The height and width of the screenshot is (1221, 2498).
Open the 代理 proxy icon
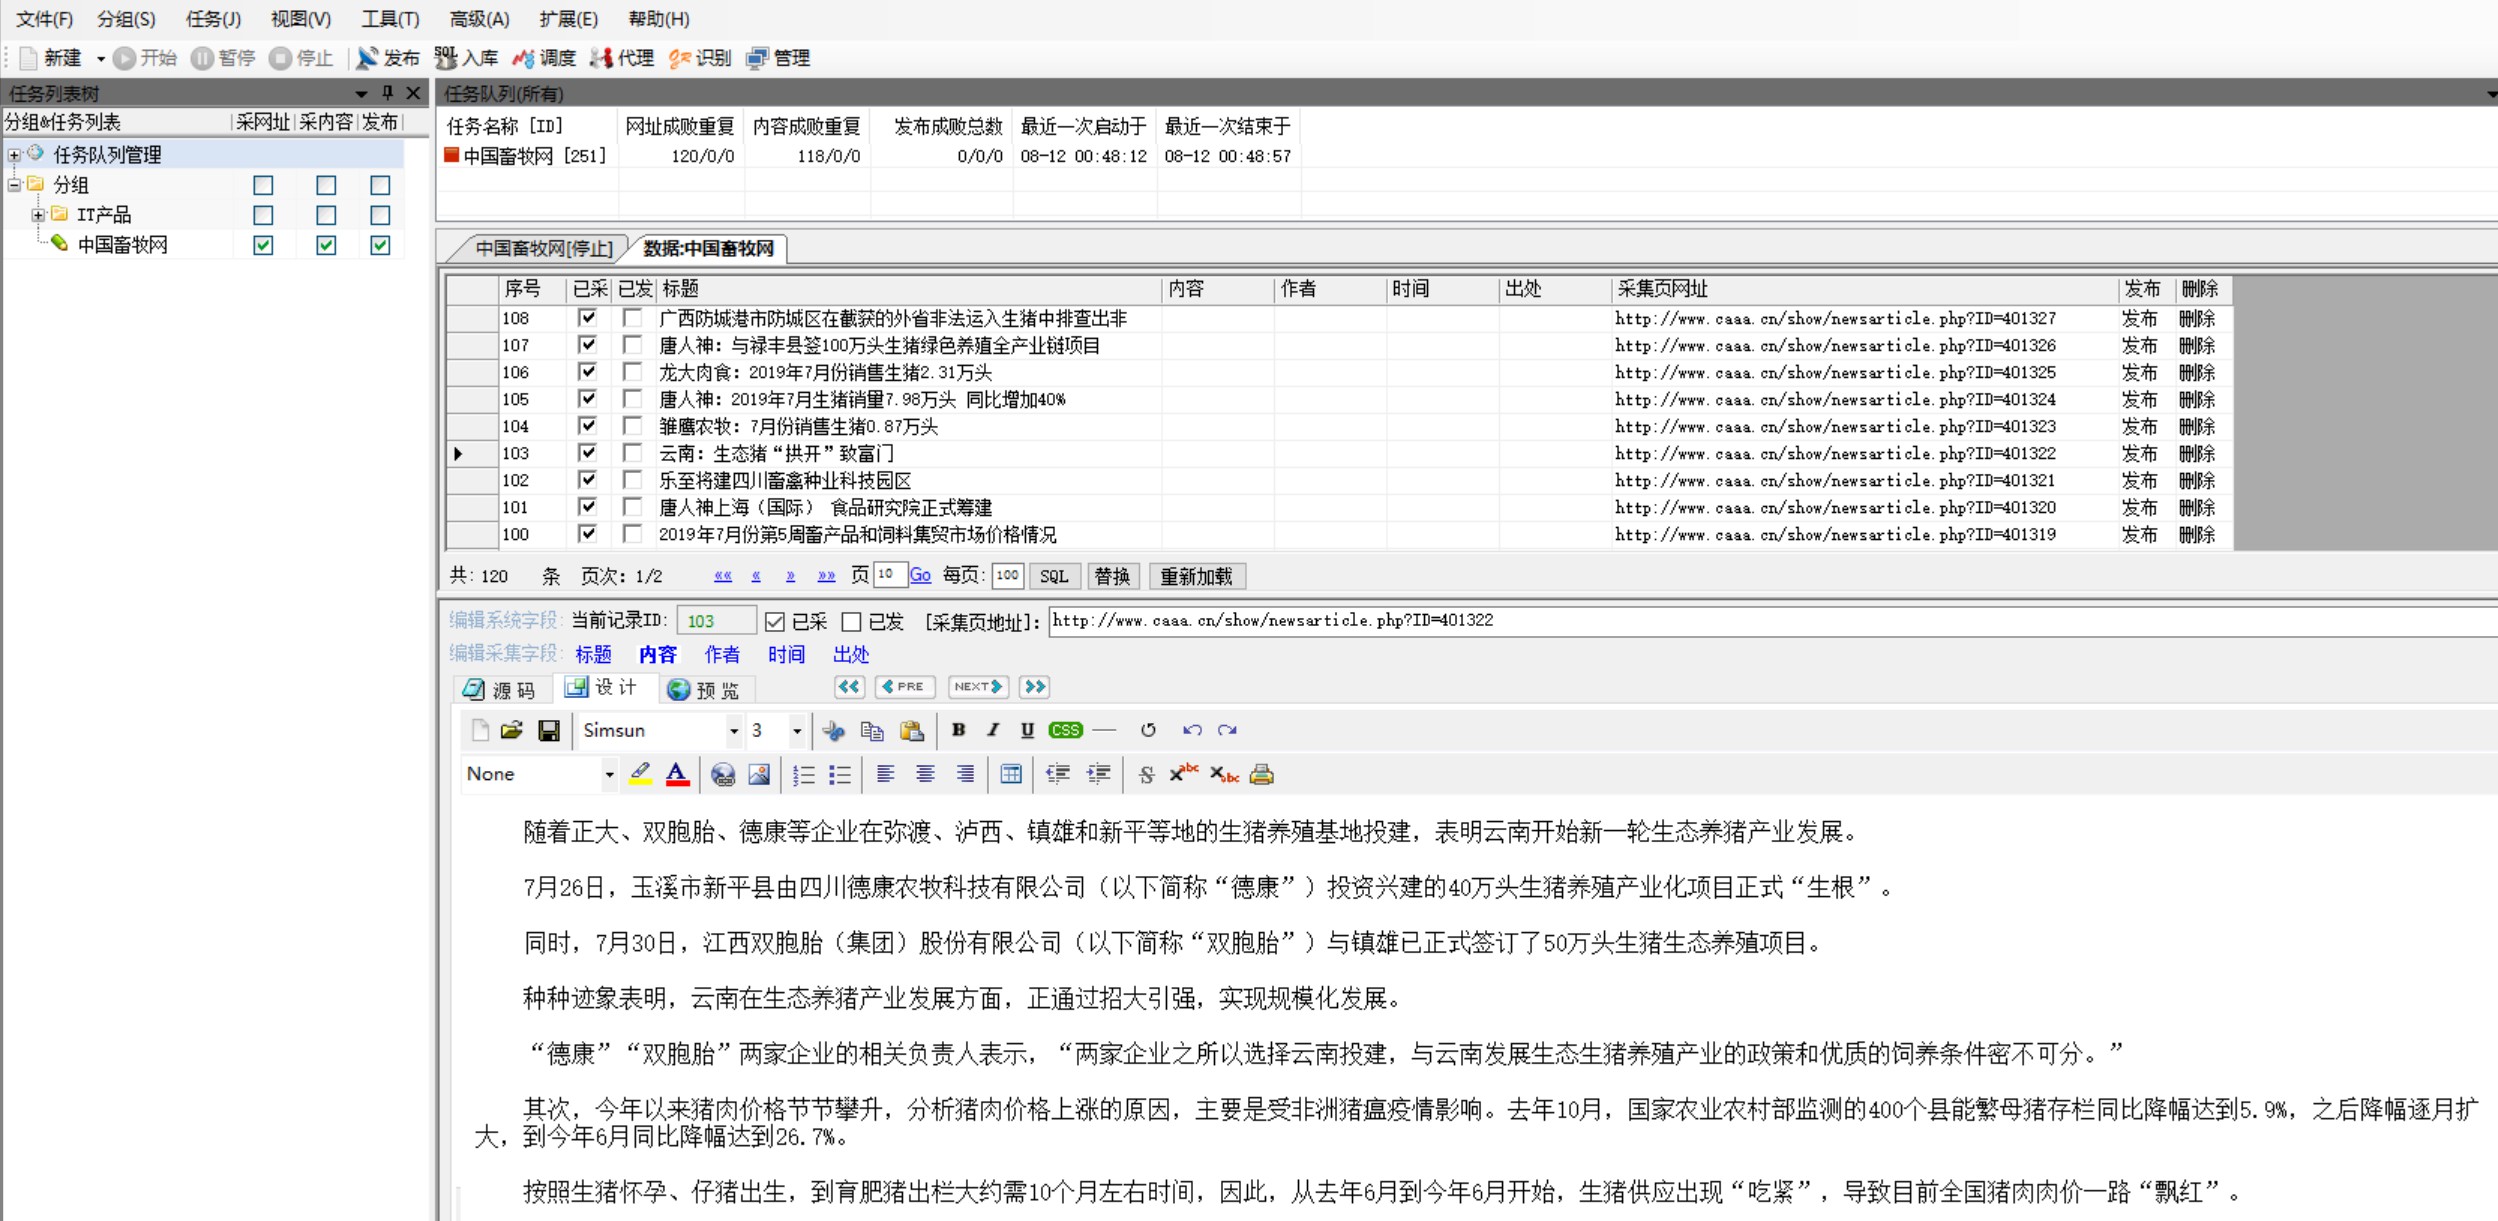(x=621, y=58)
